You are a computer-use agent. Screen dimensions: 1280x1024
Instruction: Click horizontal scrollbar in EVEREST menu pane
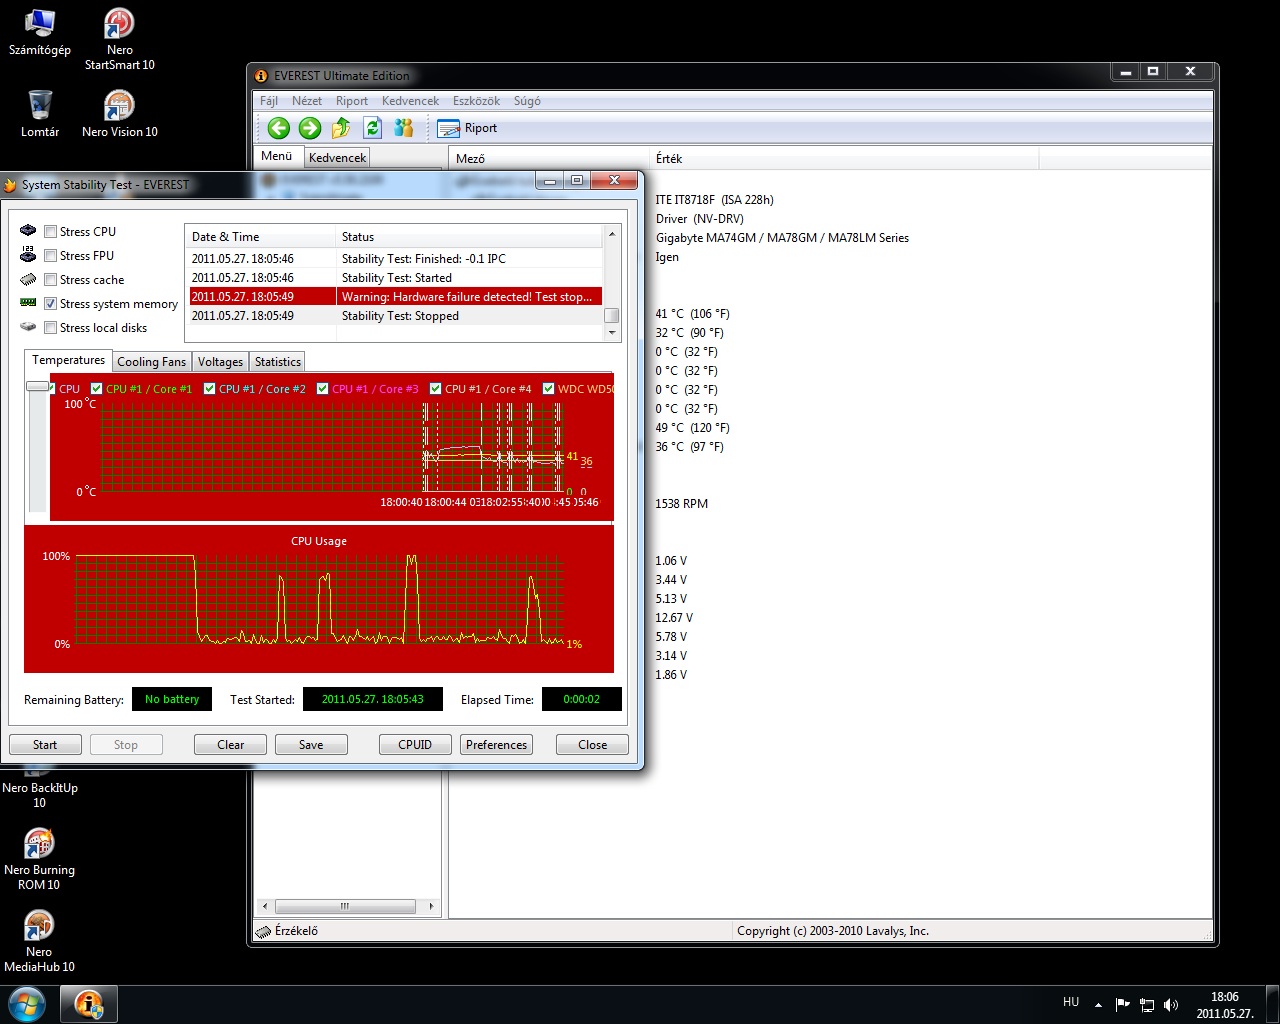pos(344,906)
